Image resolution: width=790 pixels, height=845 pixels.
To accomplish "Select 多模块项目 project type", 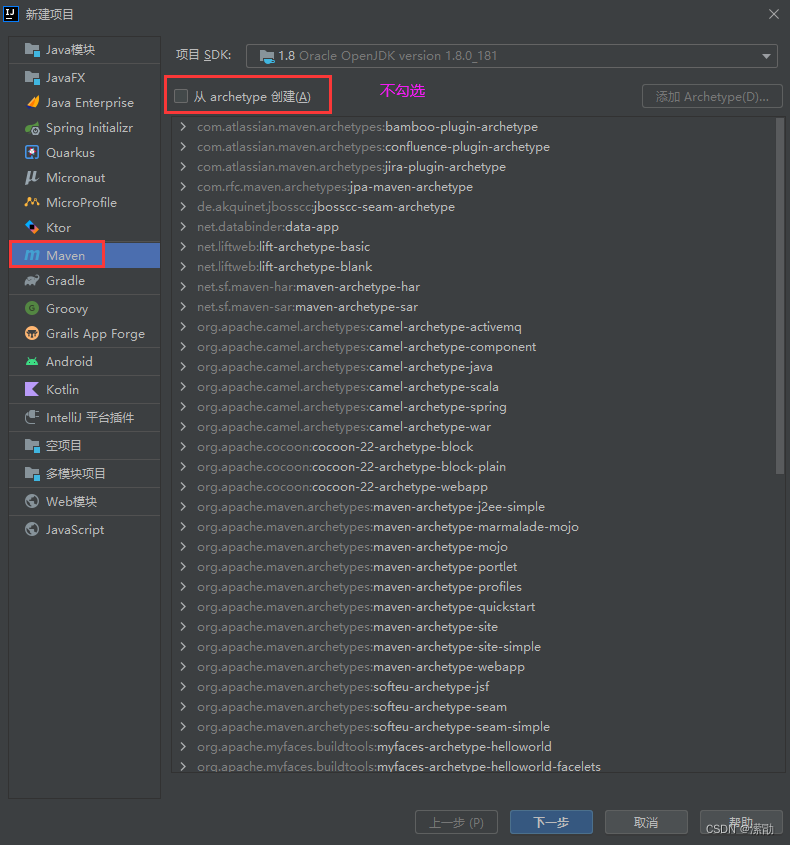I will pos(85,474).
